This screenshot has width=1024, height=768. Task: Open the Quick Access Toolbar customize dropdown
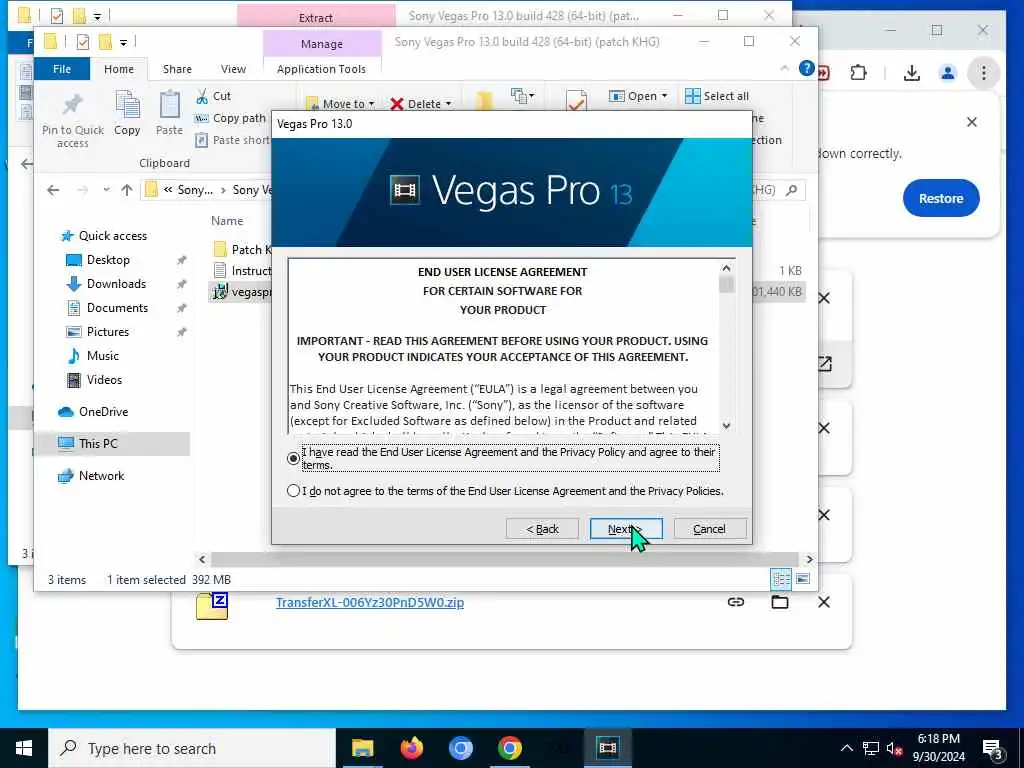click(x=123, y=43)
